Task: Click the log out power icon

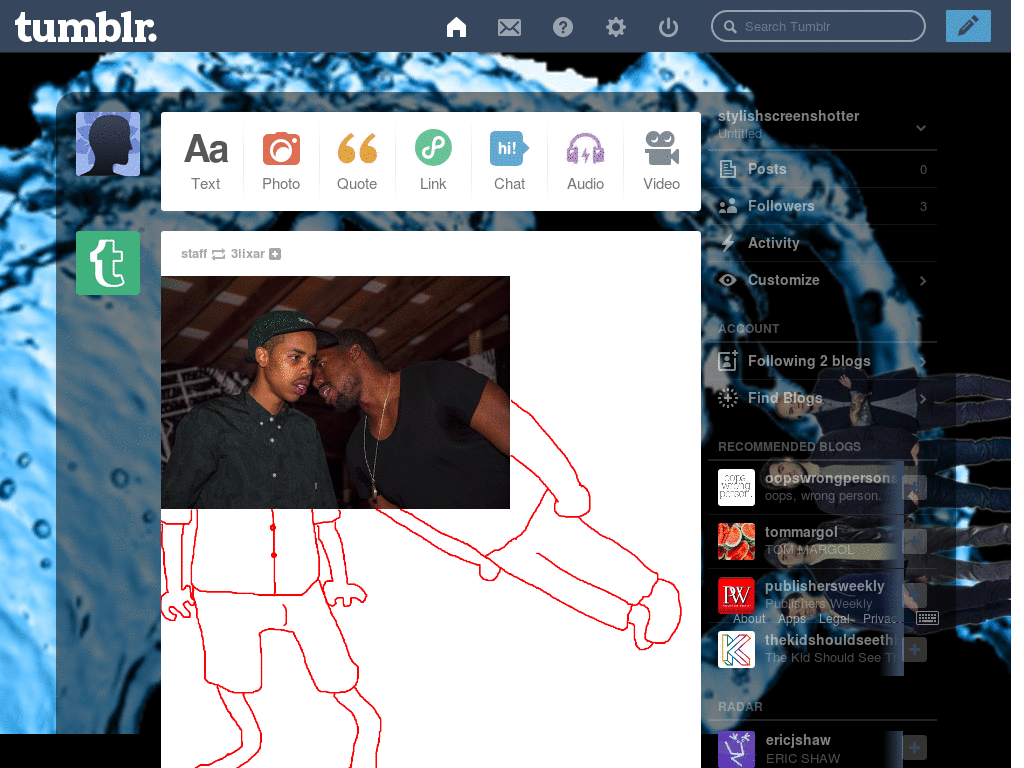Action: click(668, 27)
